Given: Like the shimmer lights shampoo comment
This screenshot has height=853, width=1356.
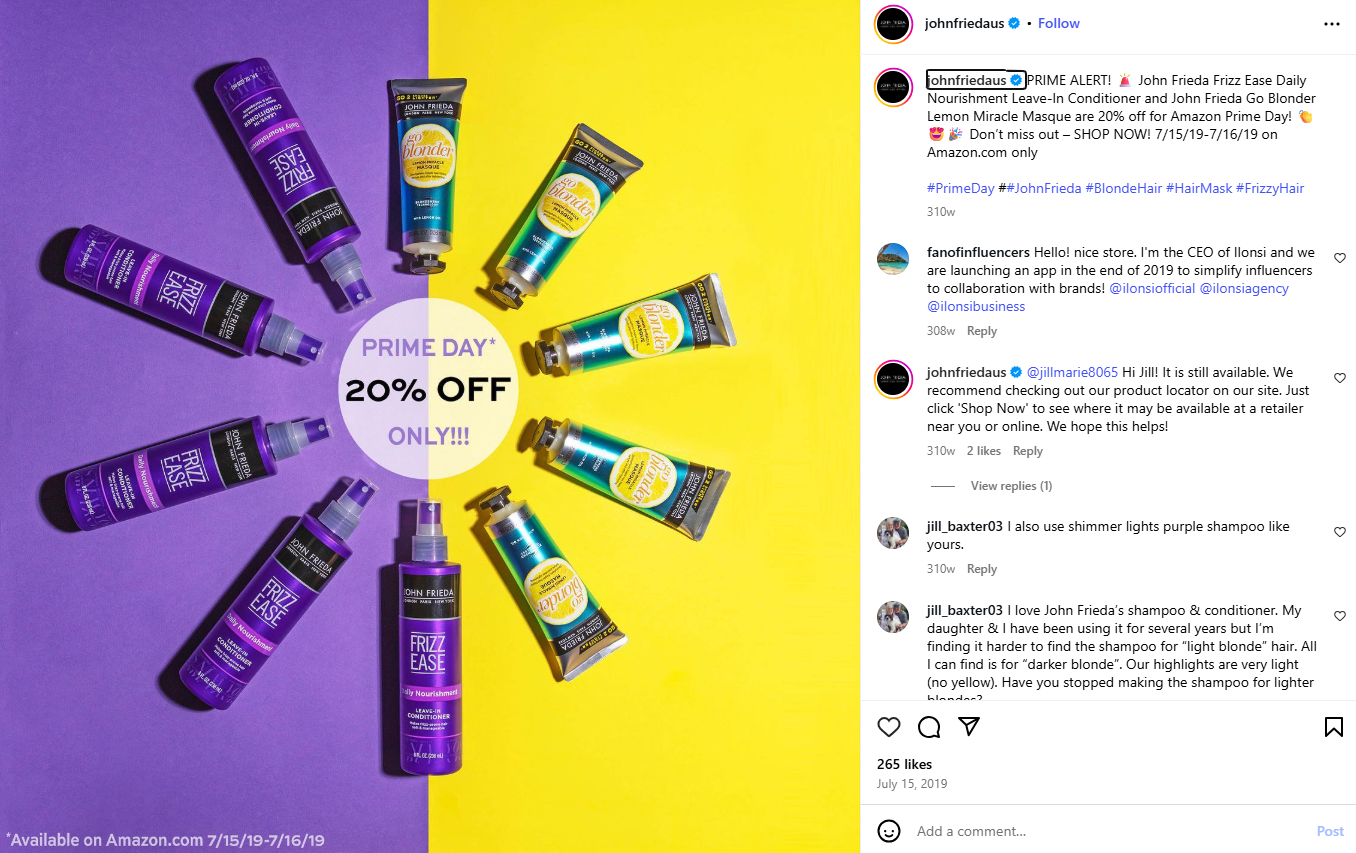Looking at the screenshot, I should click(x=1339, y=532).
